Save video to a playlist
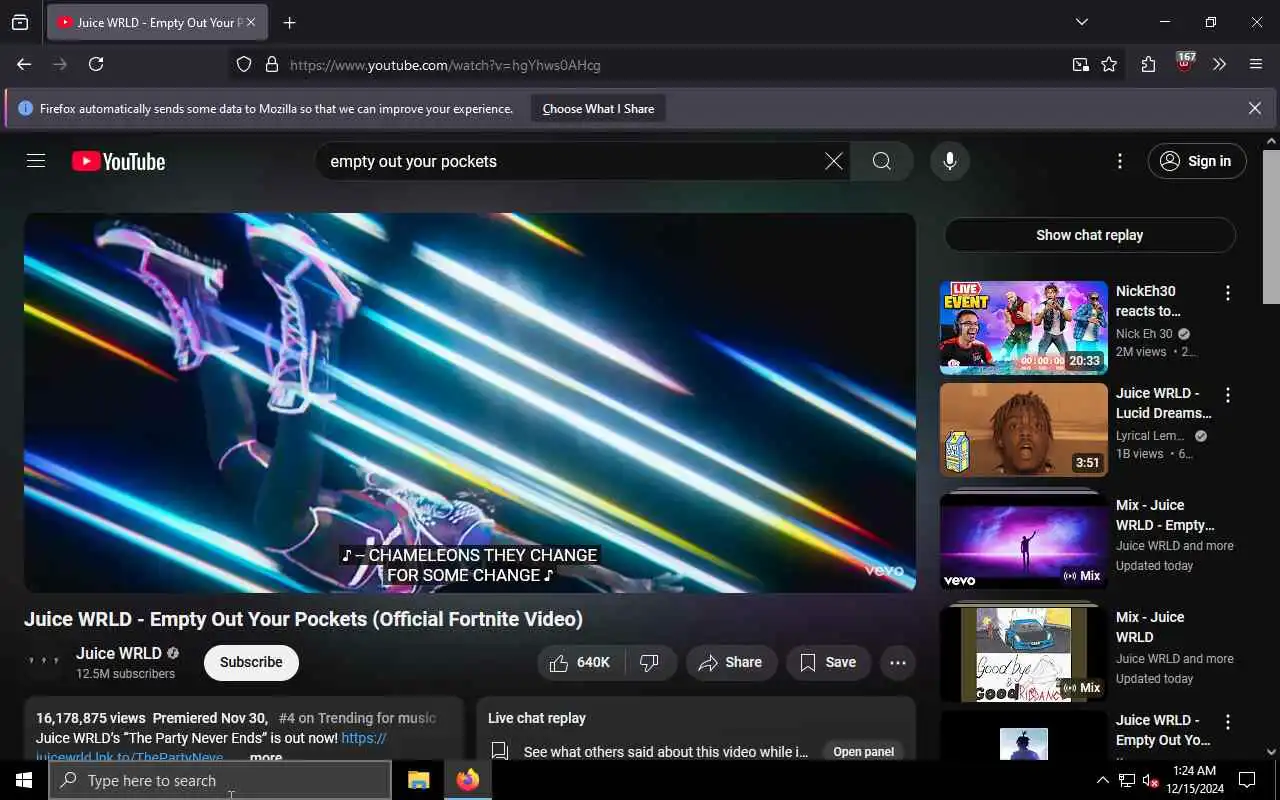The height and width of the screenshot is (800, 1280). [828, 662]
